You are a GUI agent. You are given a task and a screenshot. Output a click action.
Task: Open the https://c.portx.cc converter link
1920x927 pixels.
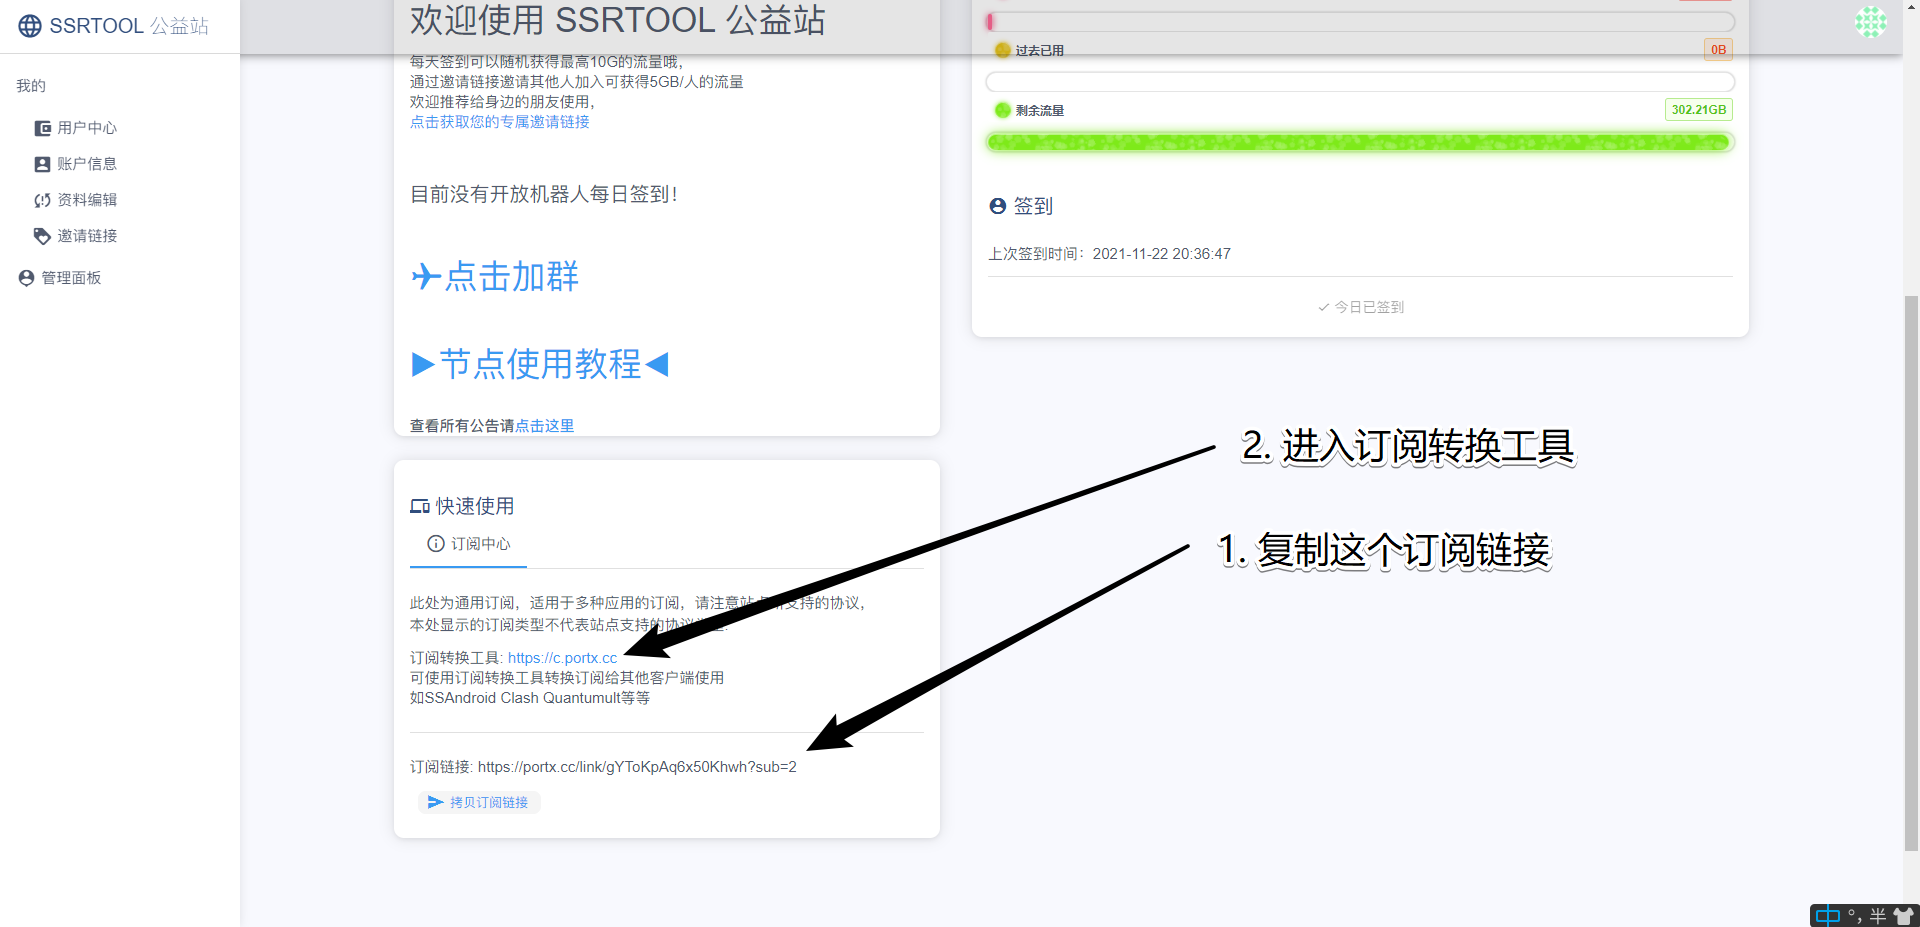562,658
